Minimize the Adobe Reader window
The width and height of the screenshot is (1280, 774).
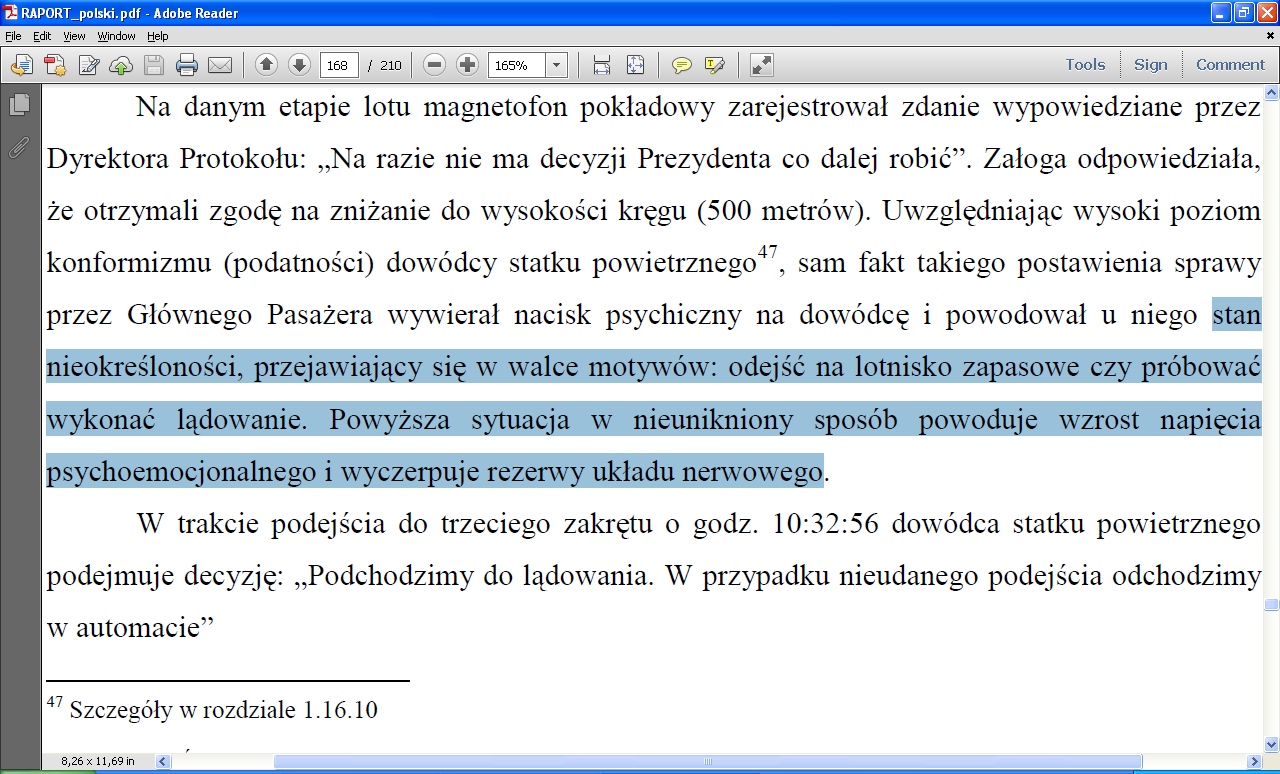[x=1221, y=12]
